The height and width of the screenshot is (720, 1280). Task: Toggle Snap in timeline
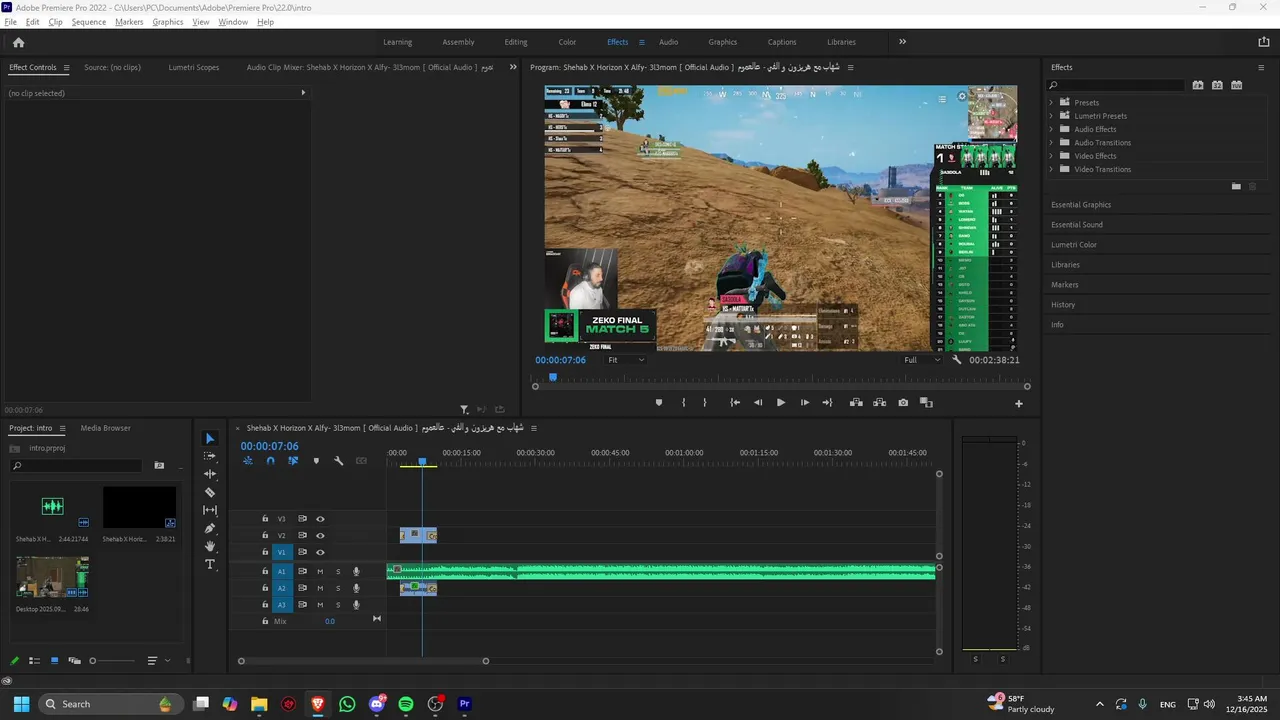click(270, 461)
